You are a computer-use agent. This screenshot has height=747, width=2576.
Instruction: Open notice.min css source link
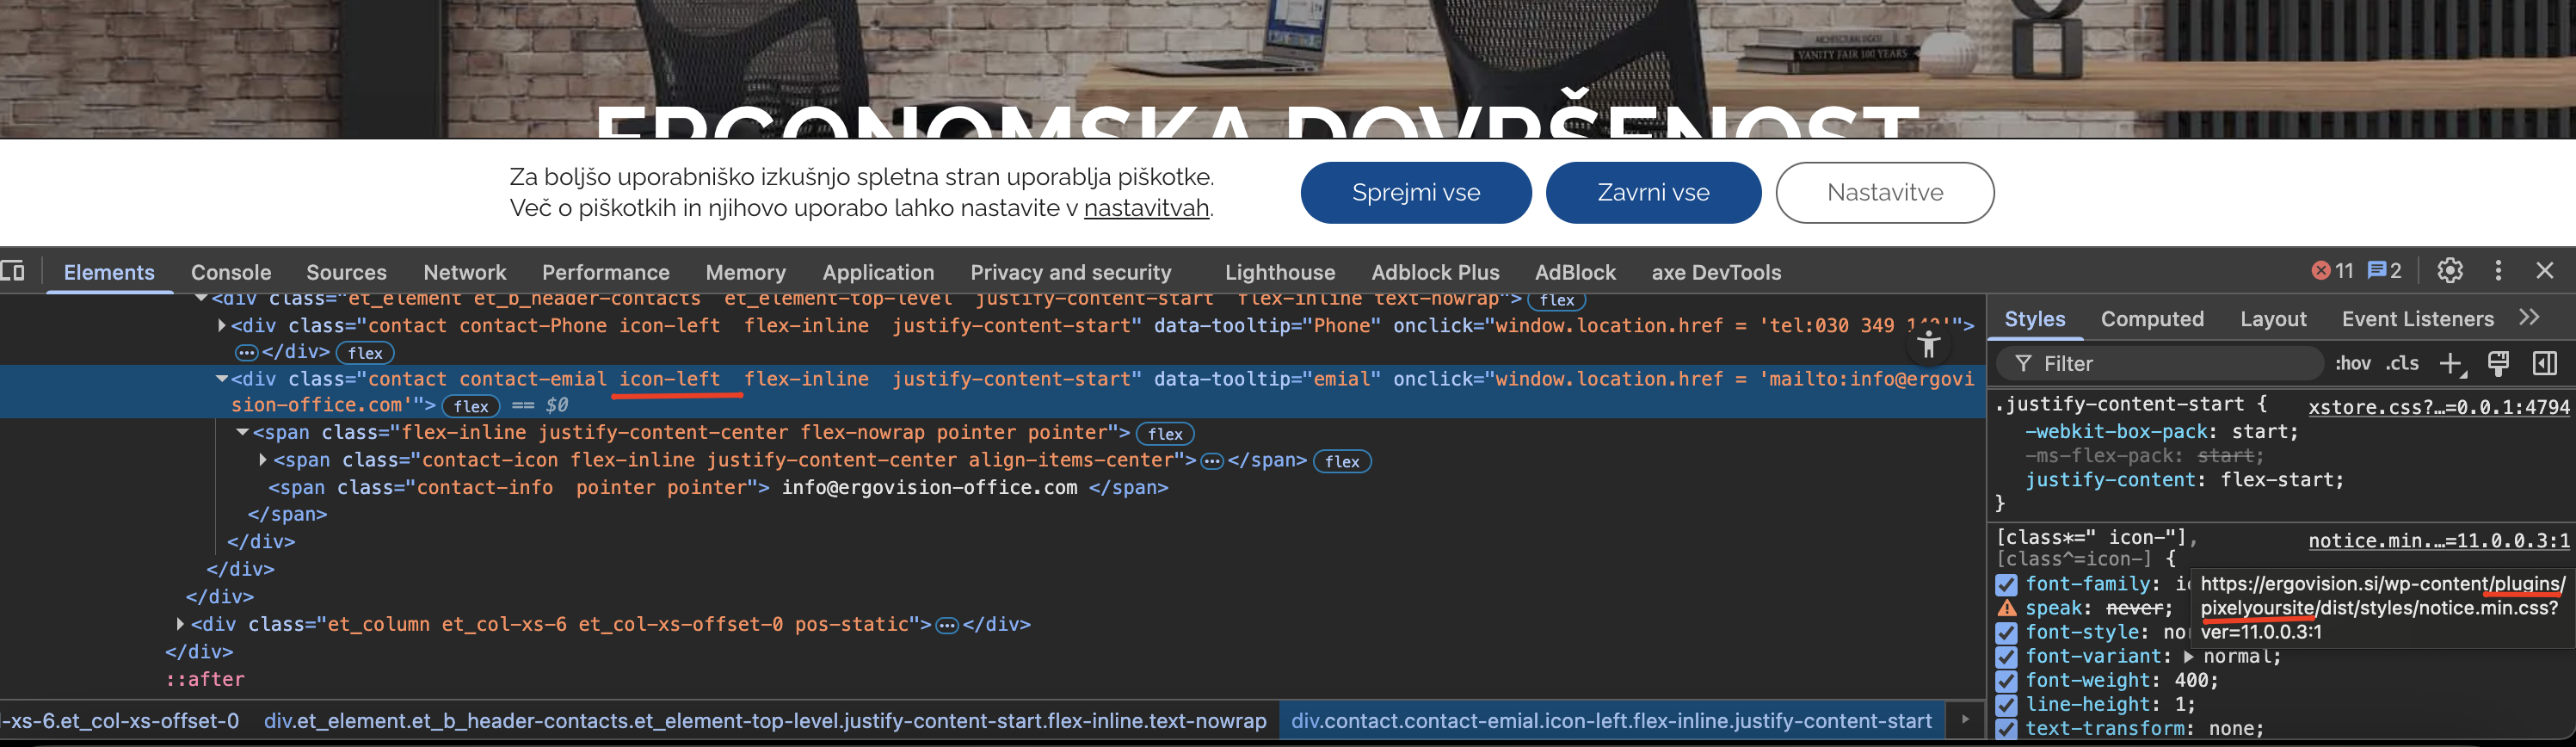[2438, 541]
